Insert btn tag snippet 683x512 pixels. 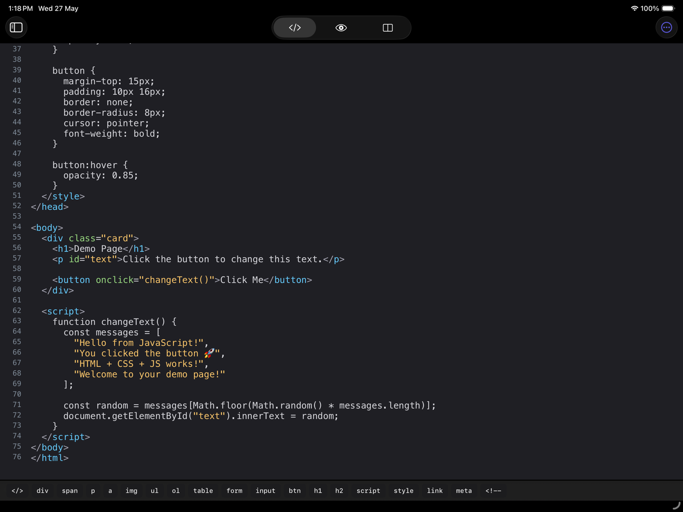pyautogui.click(x=294, y=491)
